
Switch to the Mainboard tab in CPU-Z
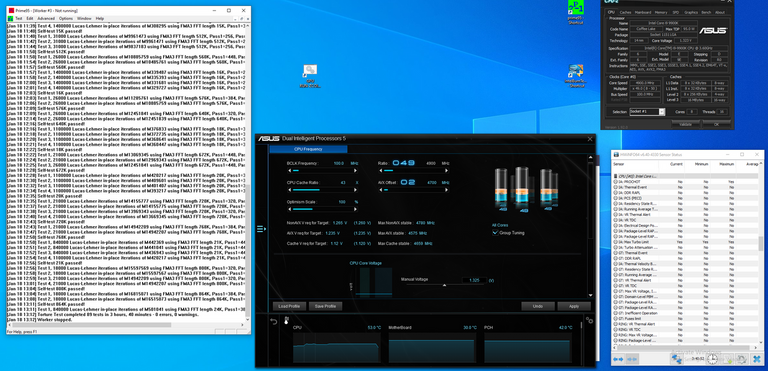tap(643, 12)
